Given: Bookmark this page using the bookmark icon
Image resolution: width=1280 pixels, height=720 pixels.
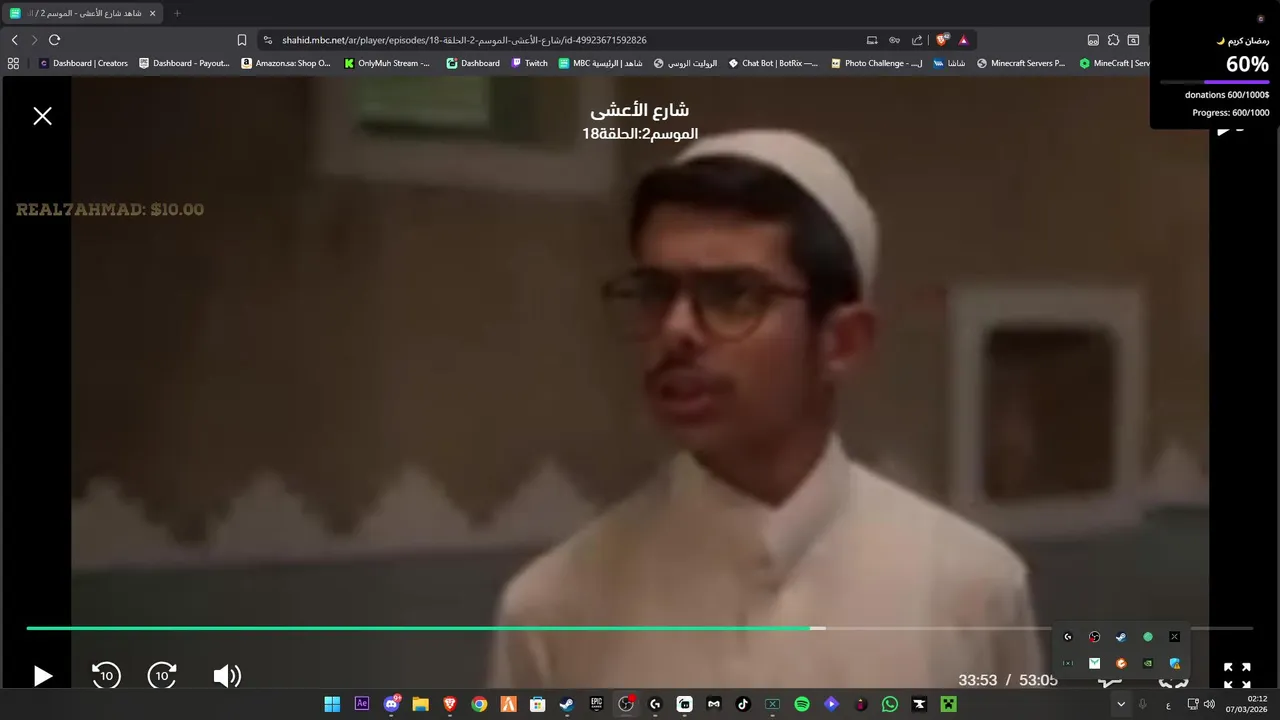Looking at the screenshot, I should 241,40.
